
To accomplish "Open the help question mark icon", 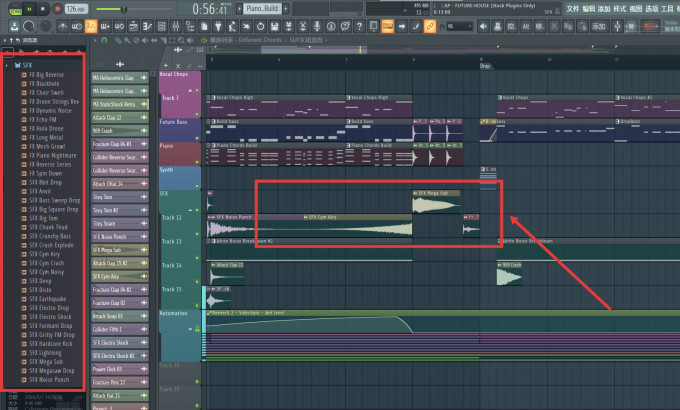I will (x=359, y=26).
